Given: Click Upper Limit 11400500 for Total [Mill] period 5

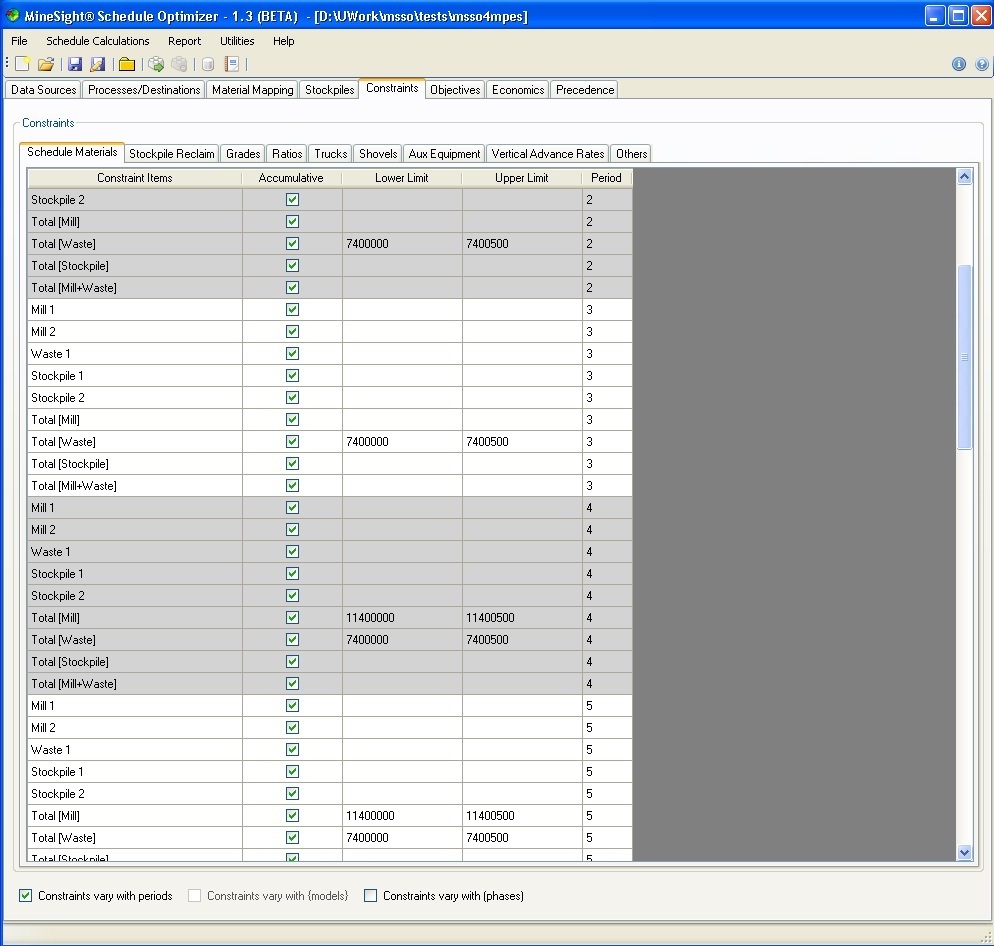Looking at the screenshot, I should 522,815.
